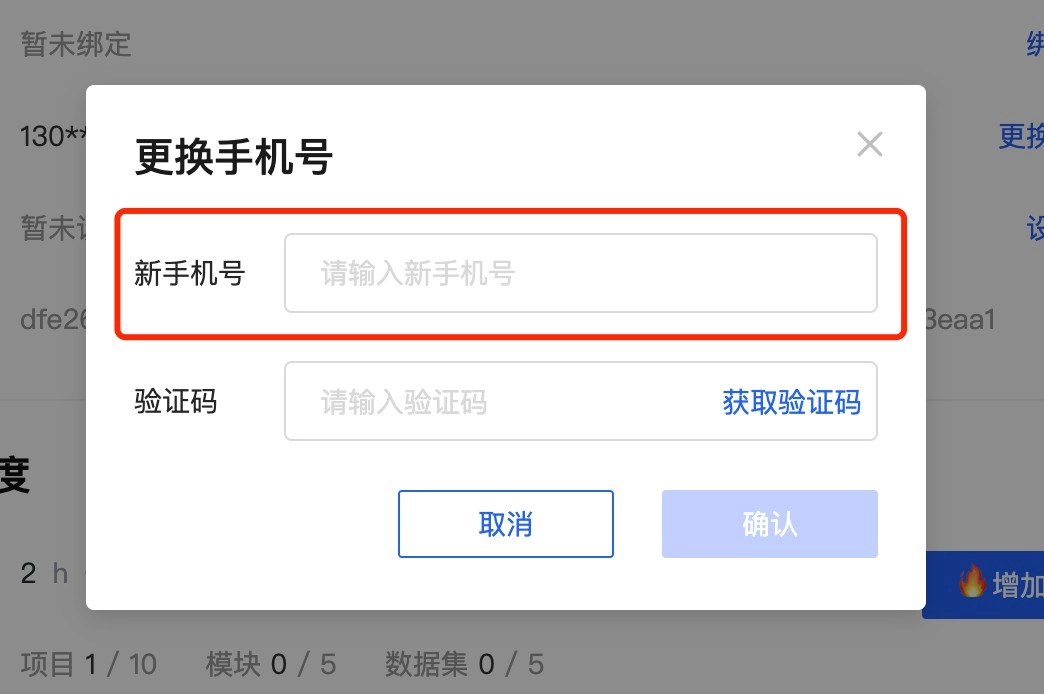This screenshot has width=1044, height=694.
Task: Click the 数据集 0/5 quota stat
Action: 461,664
